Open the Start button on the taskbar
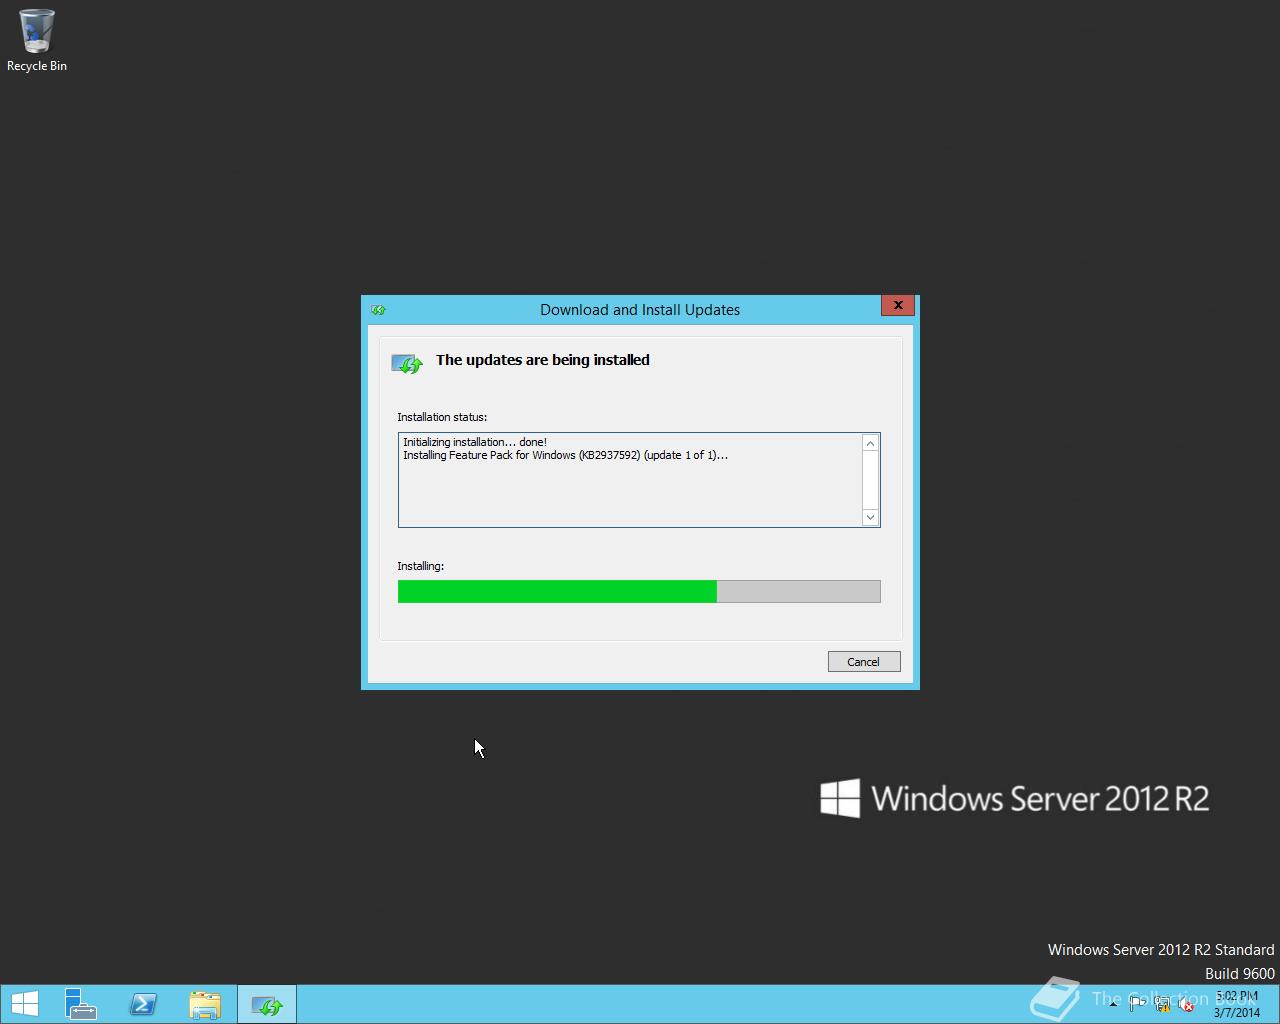The image size is (1280, 1024). (24, 1004)
